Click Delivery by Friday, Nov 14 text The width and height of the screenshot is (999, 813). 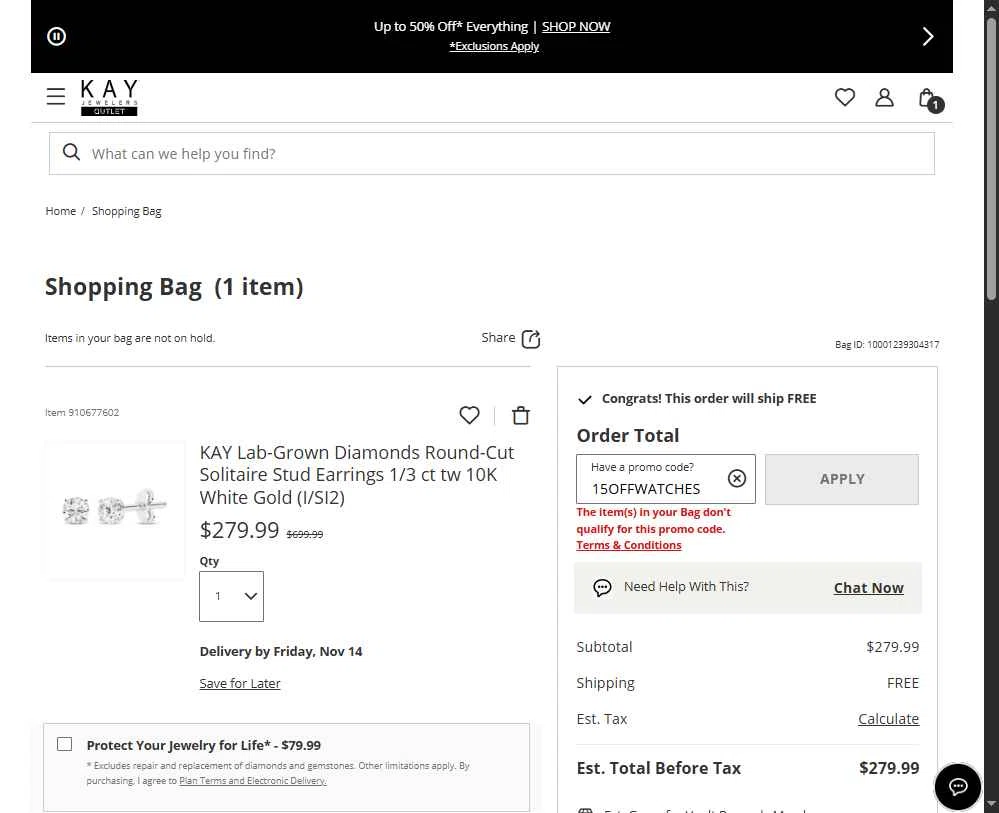[x=281, y=652]
